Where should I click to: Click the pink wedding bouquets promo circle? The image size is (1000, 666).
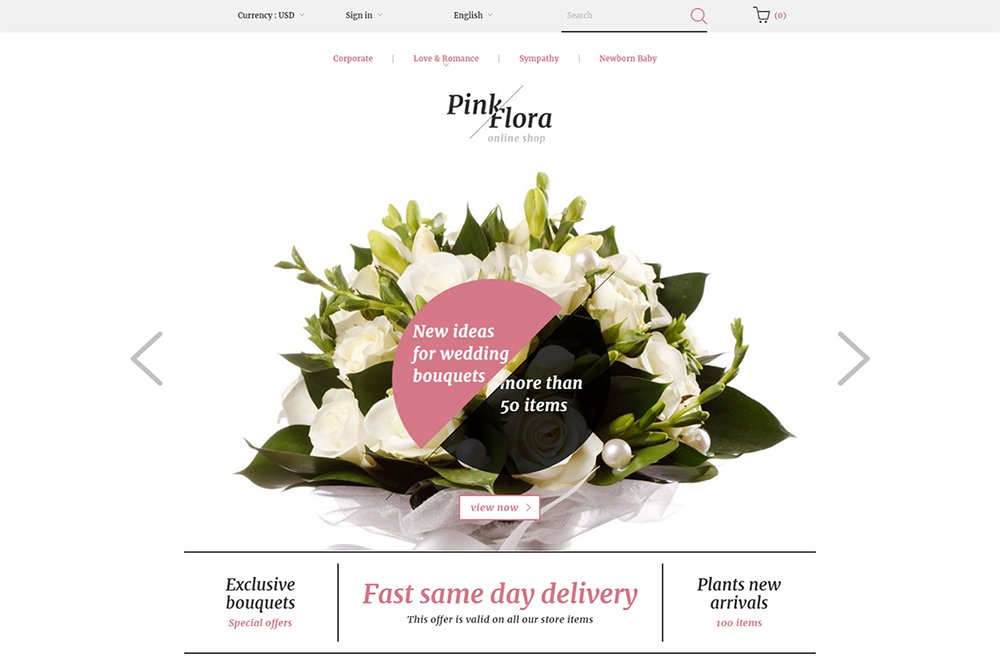click(454, 353)
